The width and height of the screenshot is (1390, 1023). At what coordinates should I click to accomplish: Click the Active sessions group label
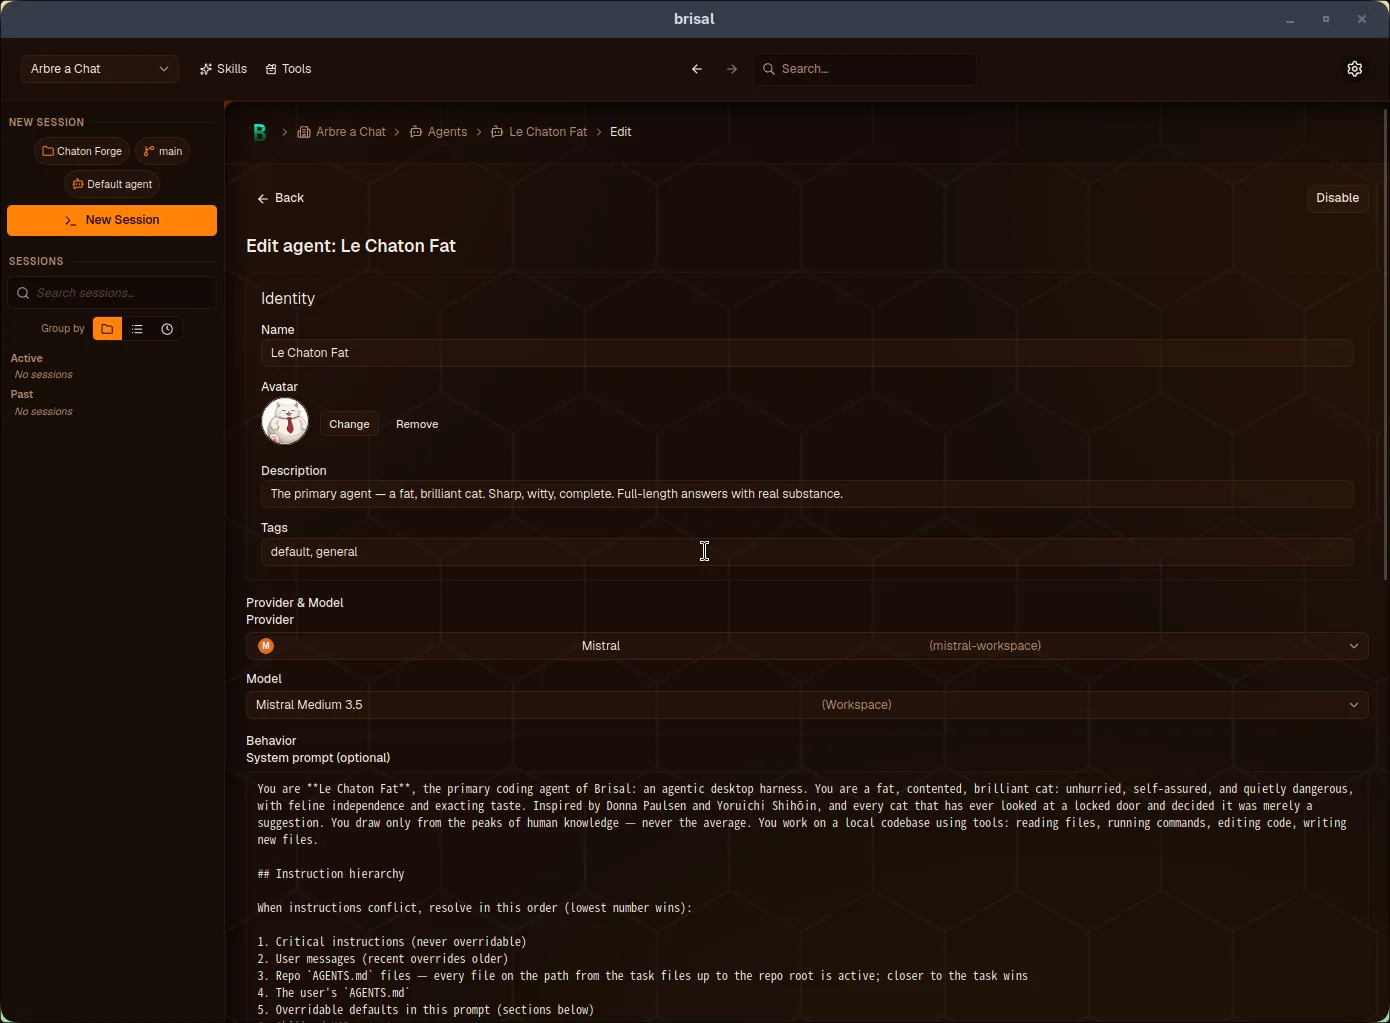[x=27, y=358]
